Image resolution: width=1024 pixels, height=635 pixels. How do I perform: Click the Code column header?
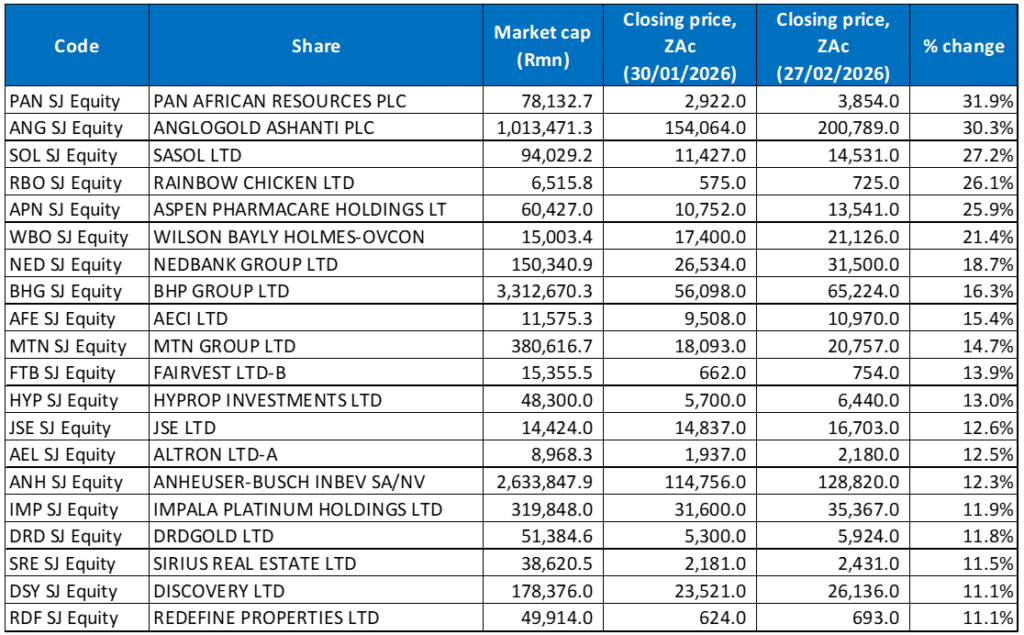[76, 46]
